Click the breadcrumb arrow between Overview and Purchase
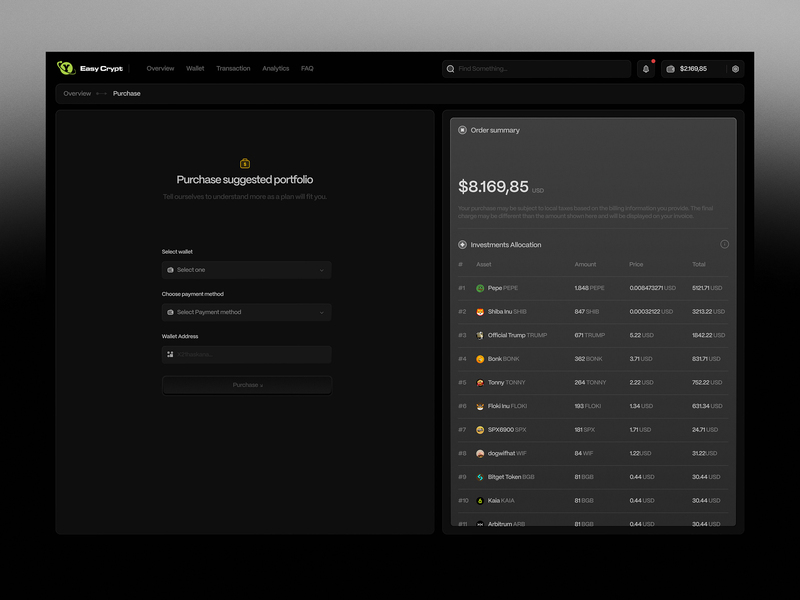 102,93
